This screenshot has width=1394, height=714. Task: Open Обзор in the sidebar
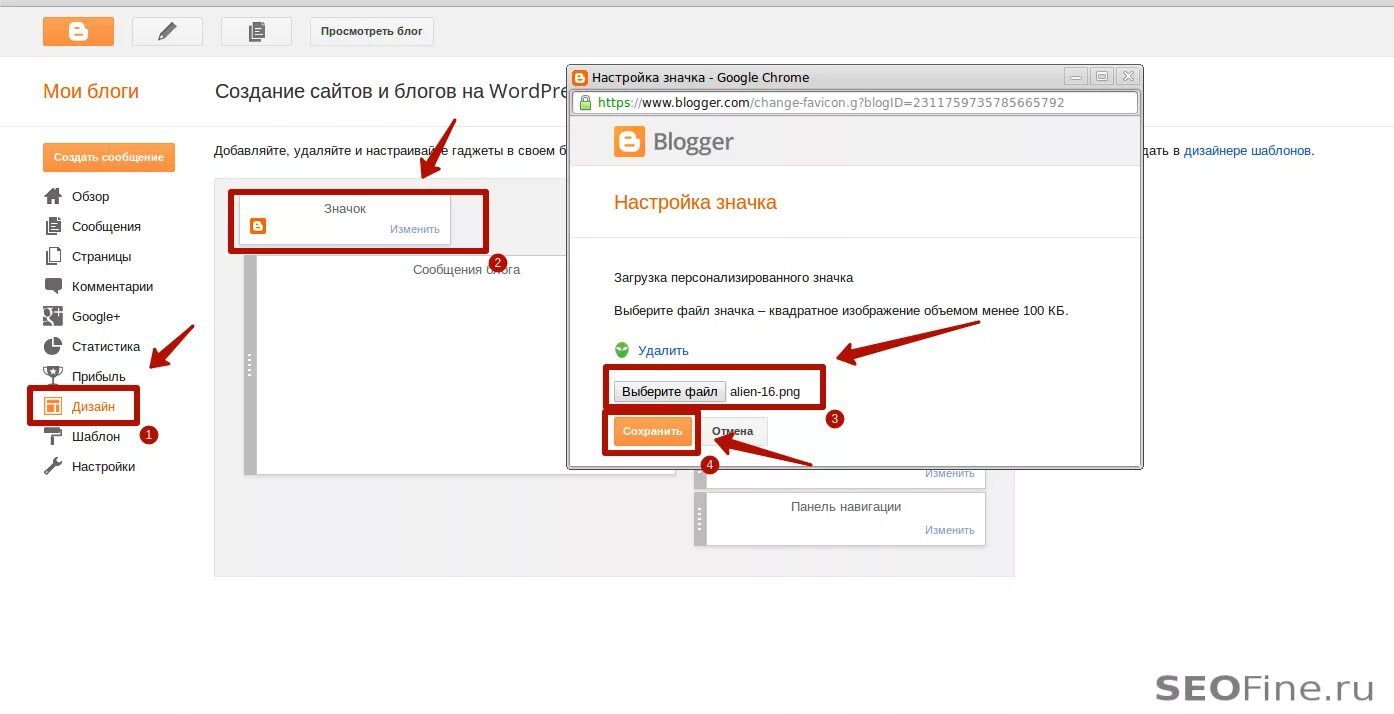91,196
